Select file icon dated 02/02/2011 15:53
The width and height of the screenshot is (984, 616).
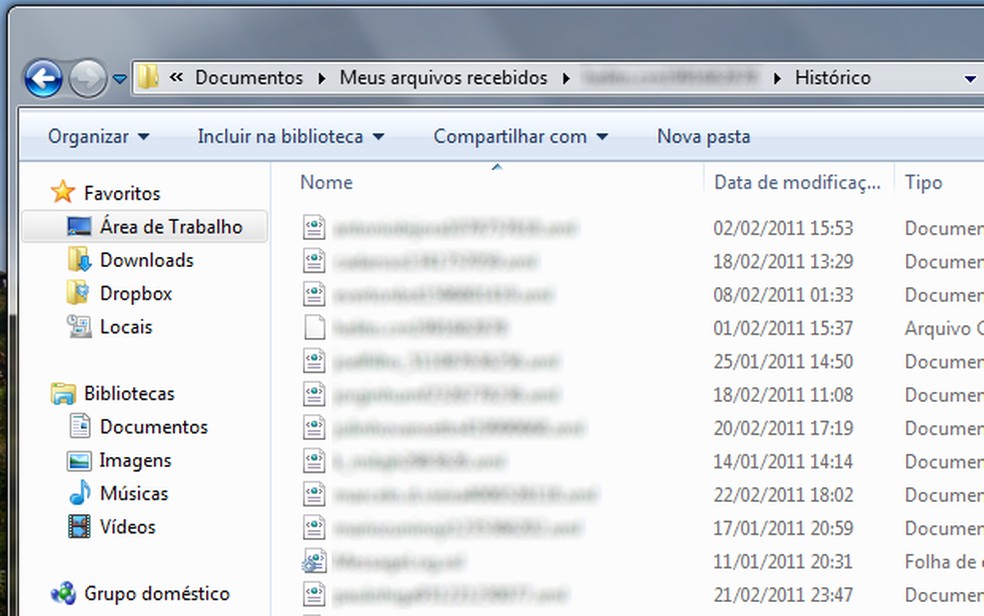pos(314,227)
